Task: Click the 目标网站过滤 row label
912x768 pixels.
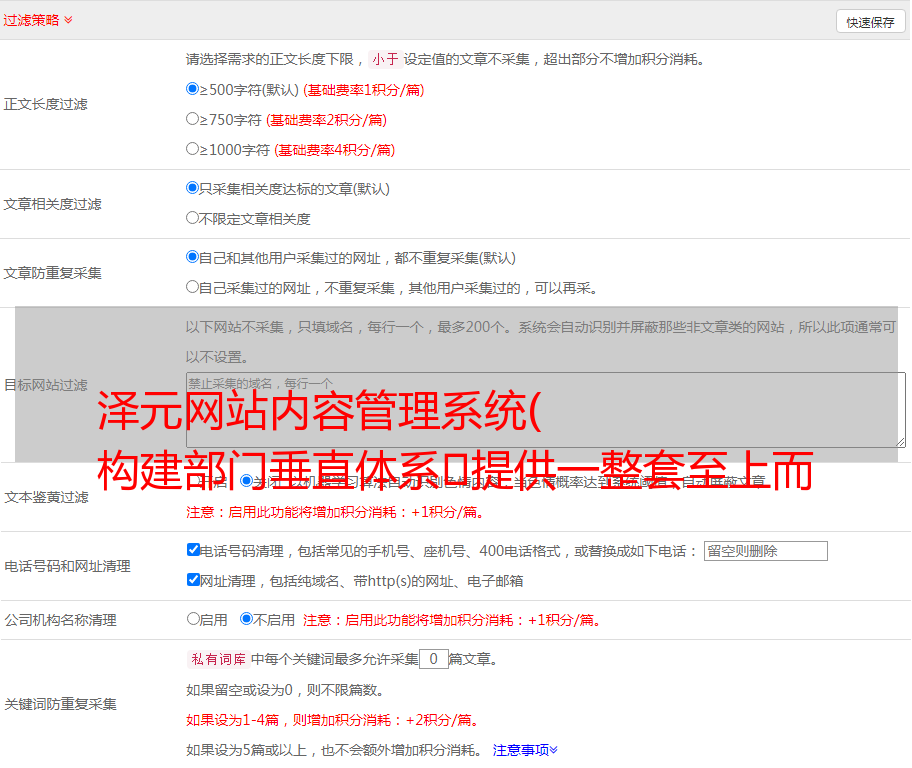Action: (x=45, y=385)
